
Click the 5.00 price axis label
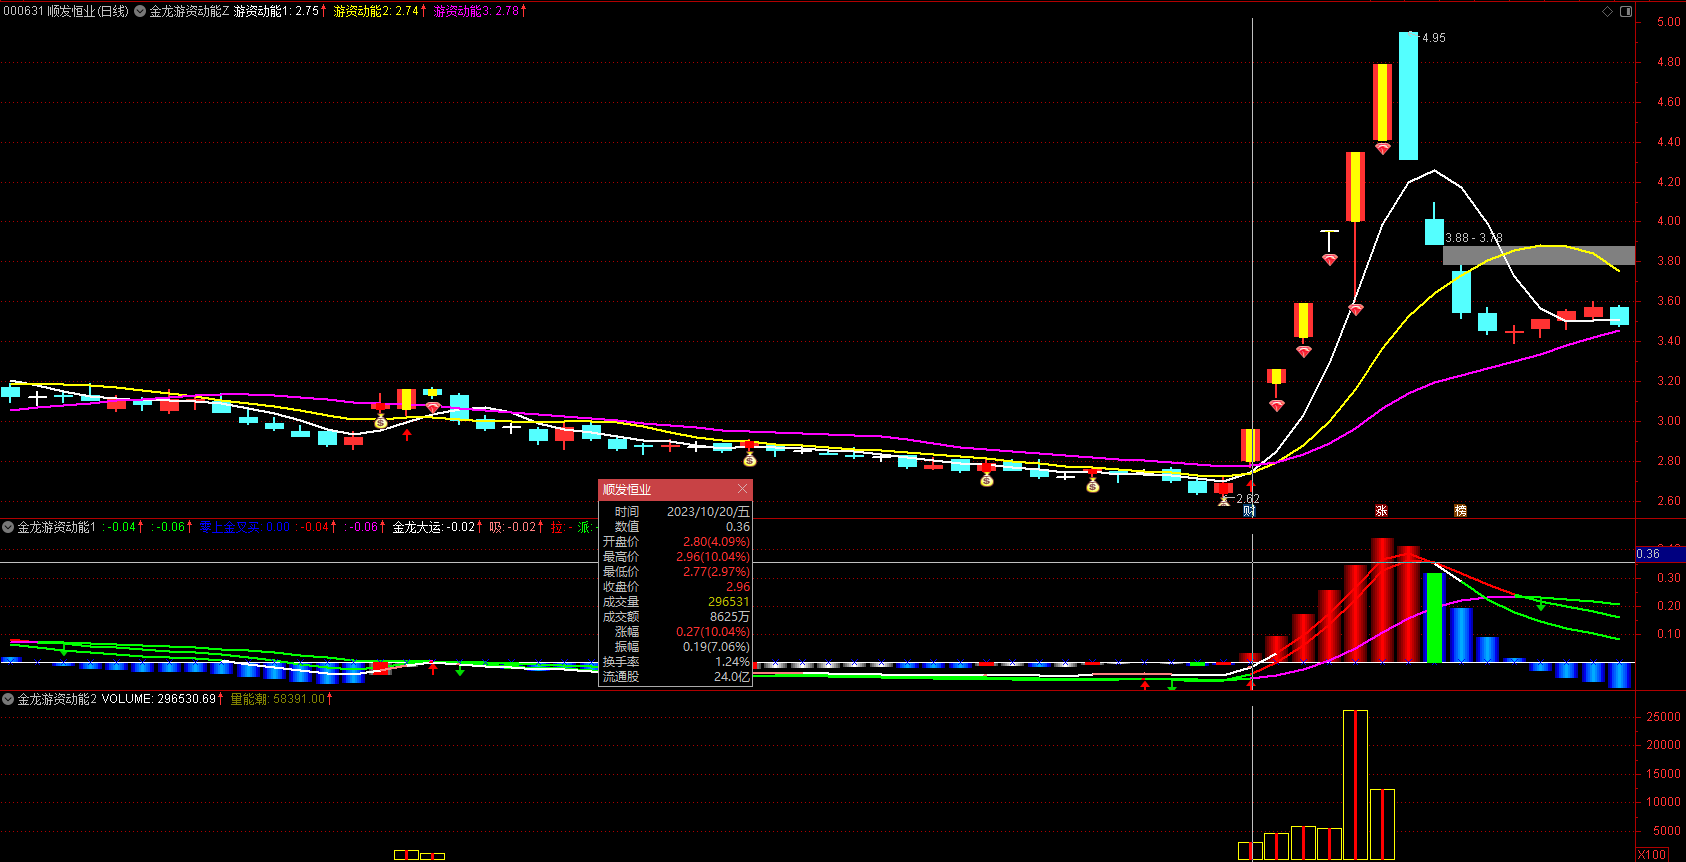pos(1668,22)
